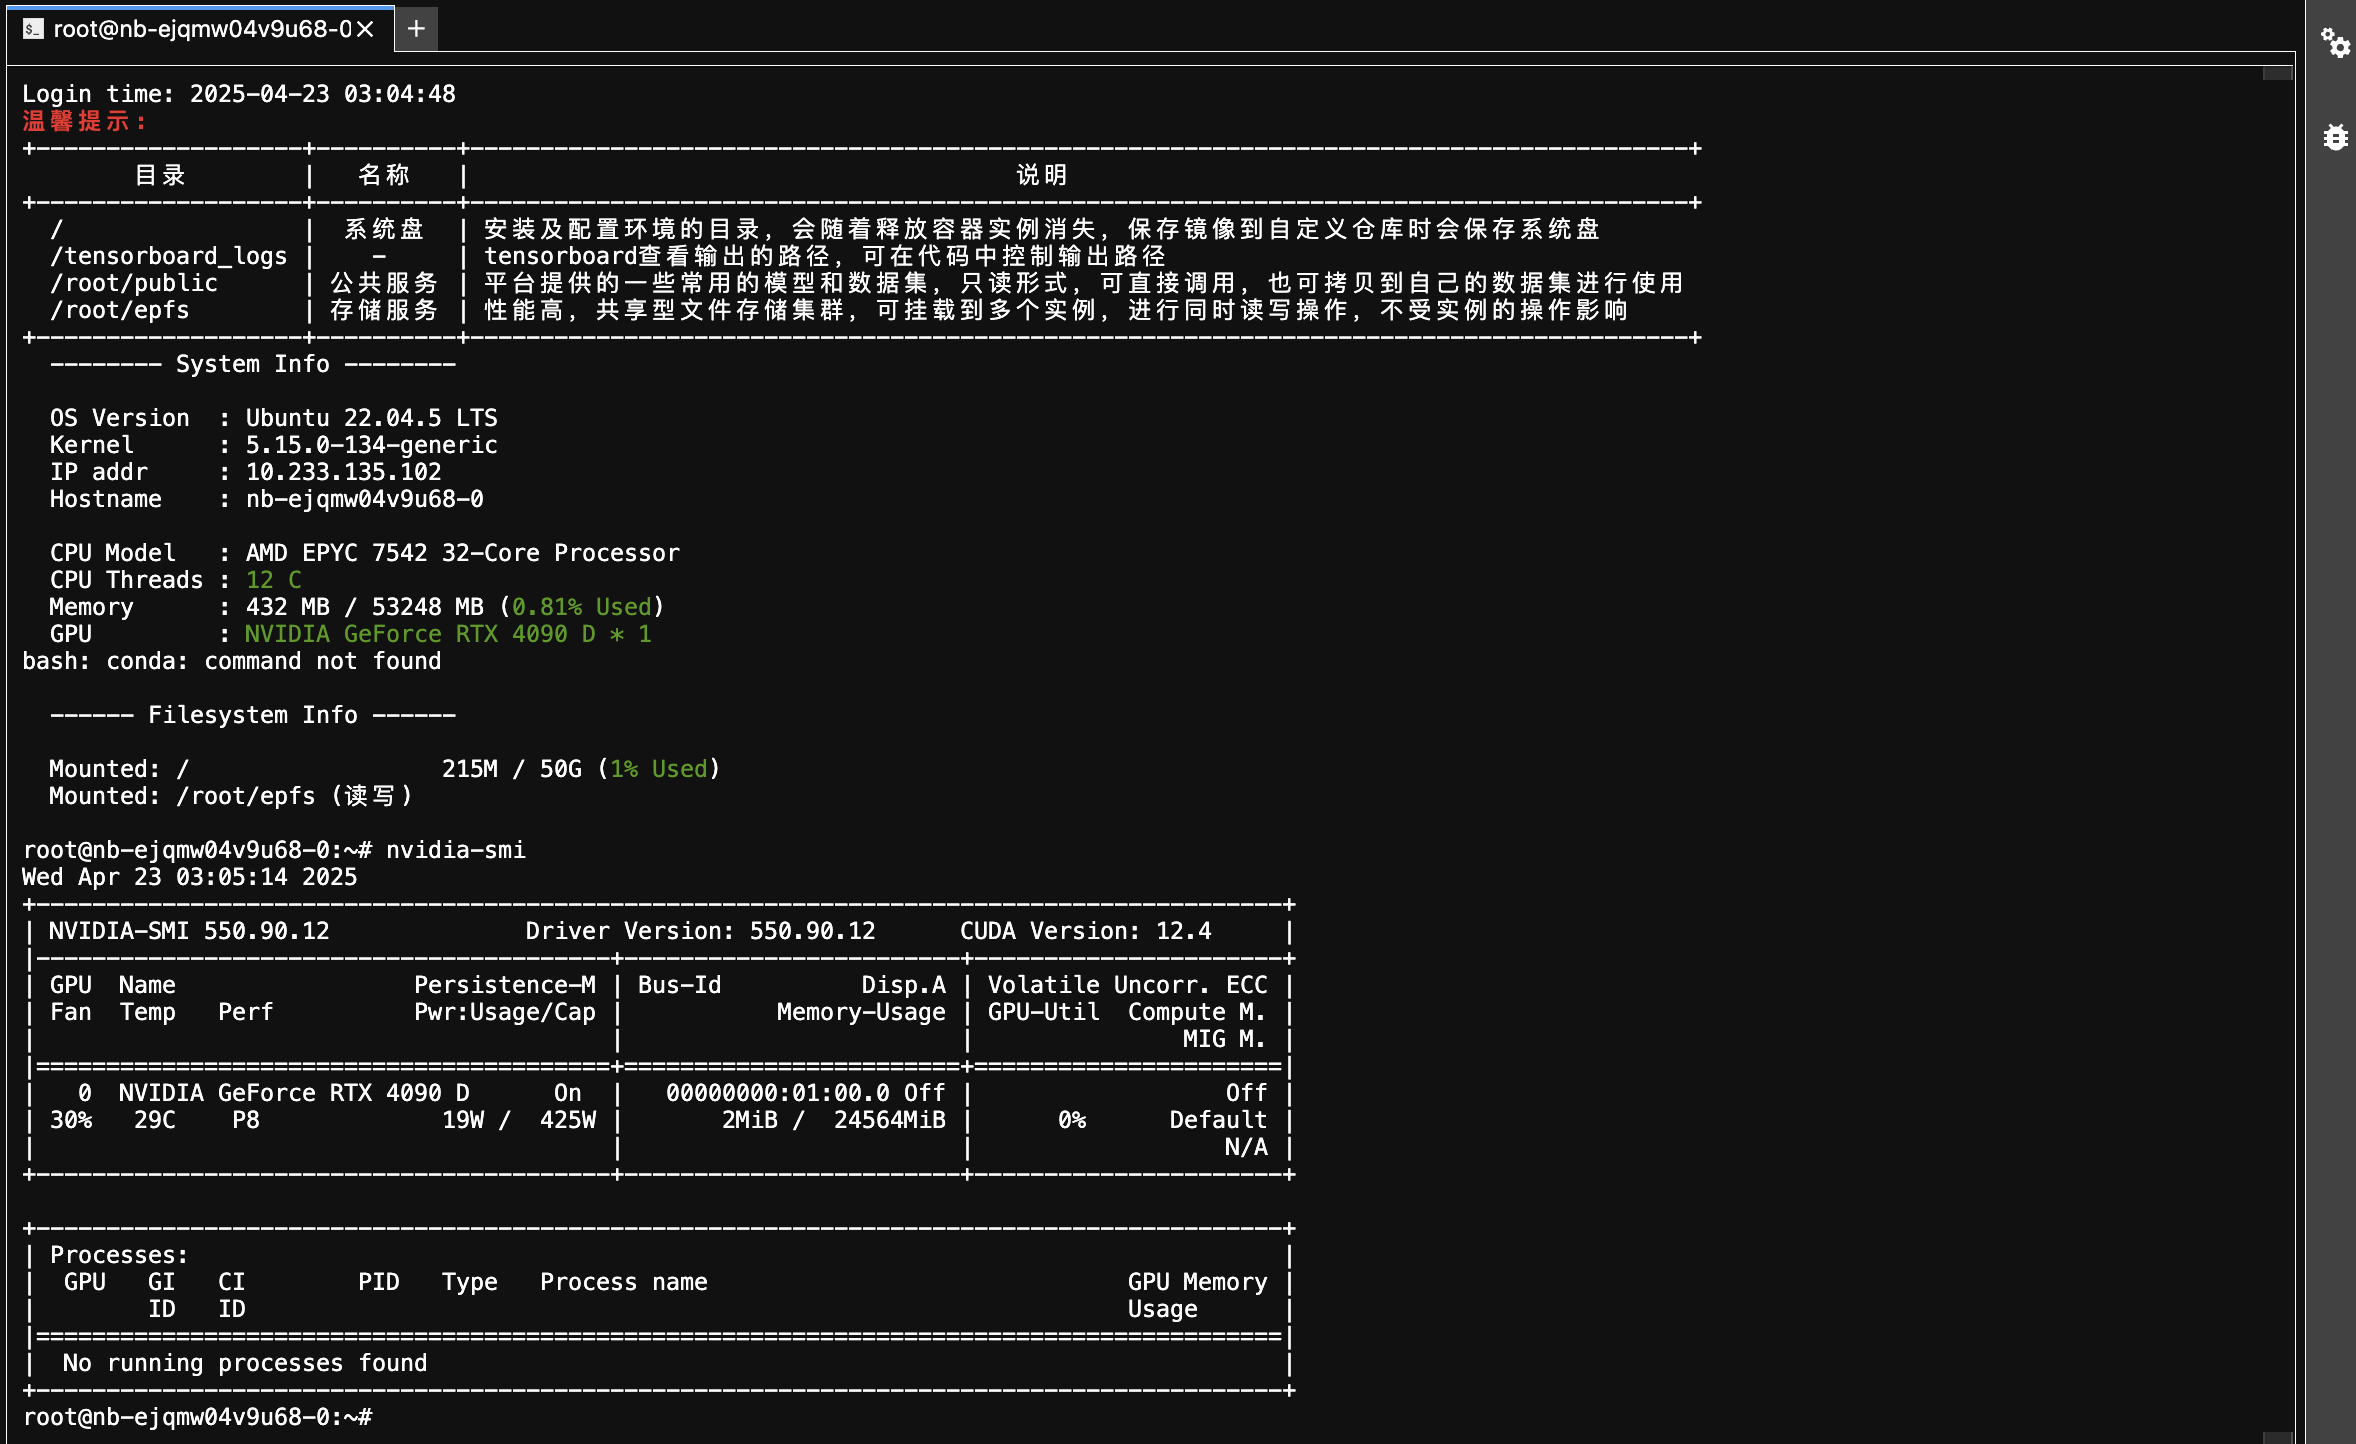
Task: Click the CUDA Version: 12.4 text
Action: pos(1085,931)
